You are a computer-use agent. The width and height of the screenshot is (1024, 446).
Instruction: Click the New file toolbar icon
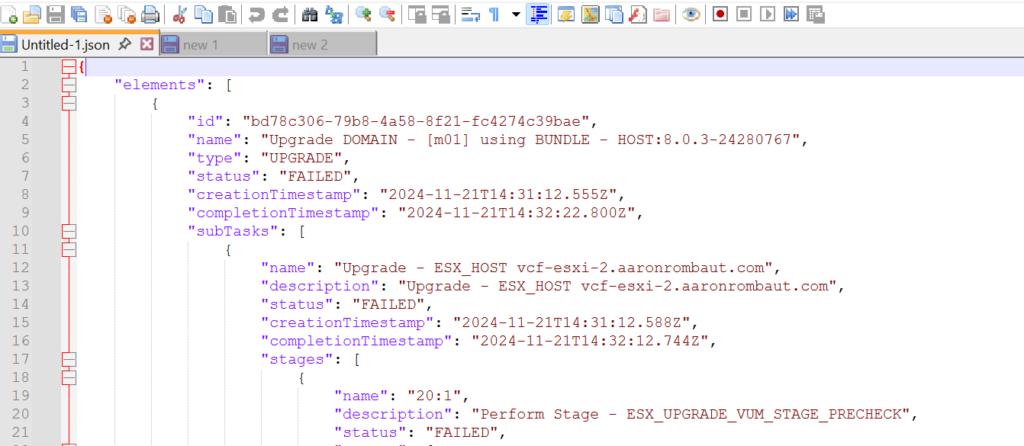coord(10,14)
